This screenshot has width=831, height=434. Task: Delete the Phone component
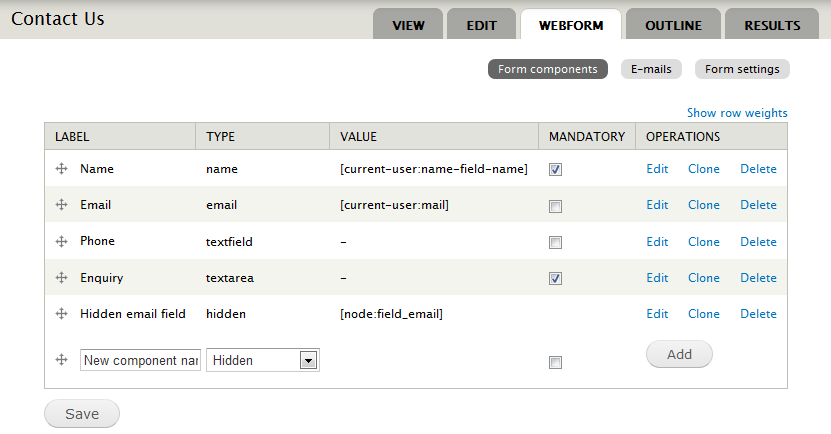coord(758,242)
